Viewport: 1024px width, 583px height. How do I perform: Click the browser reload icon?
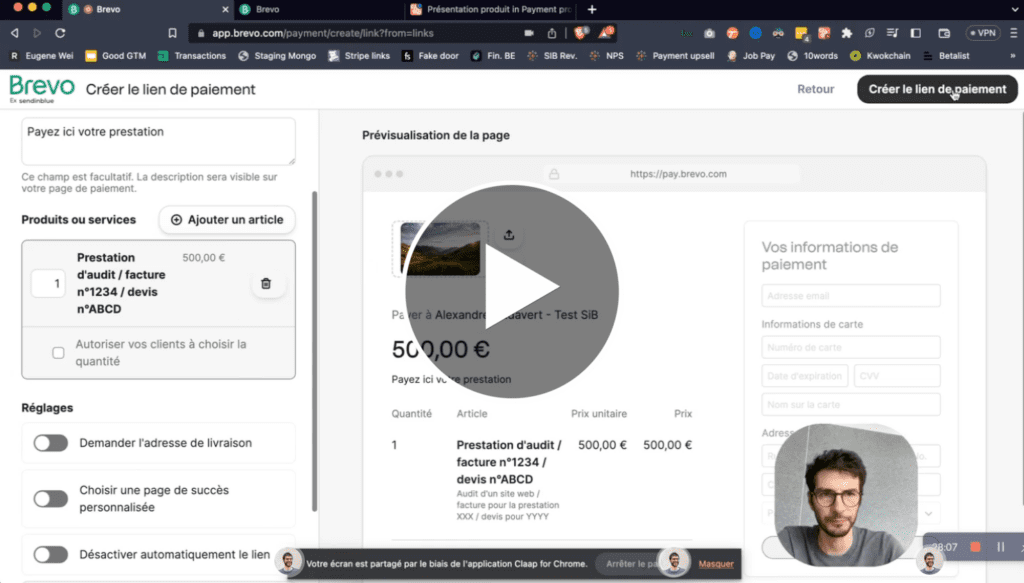(x=60, y=31)
